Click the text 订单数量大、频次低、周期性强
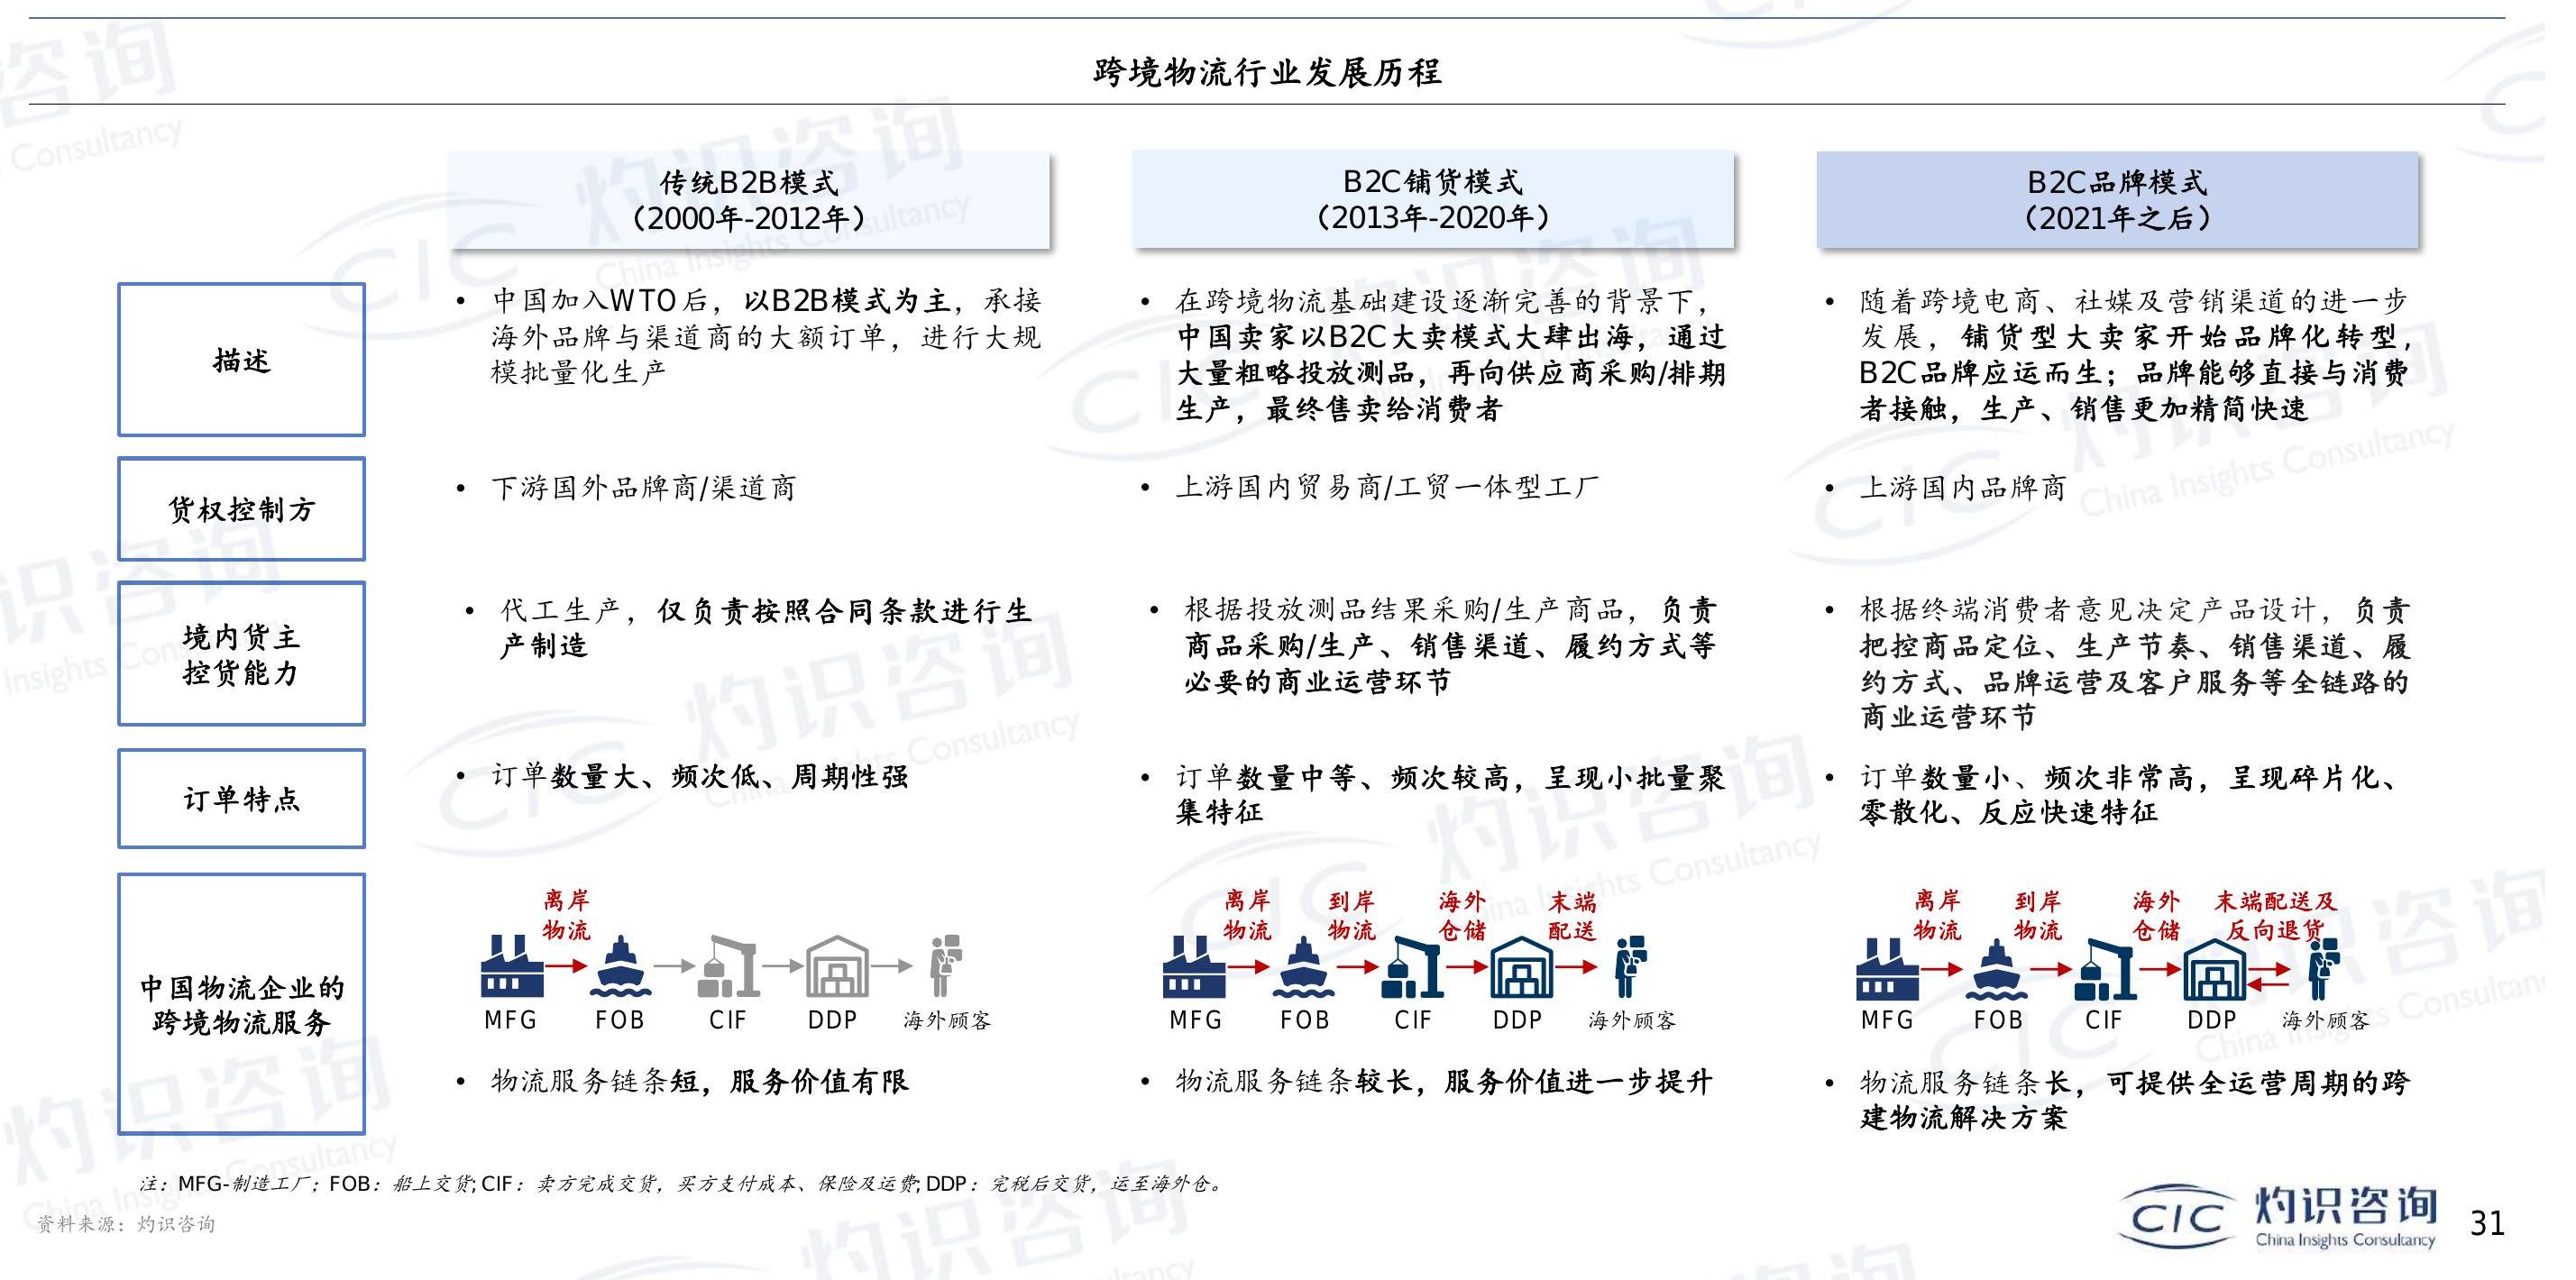Viewport: 2576px width, 1280px height. (x=699, y=777)
